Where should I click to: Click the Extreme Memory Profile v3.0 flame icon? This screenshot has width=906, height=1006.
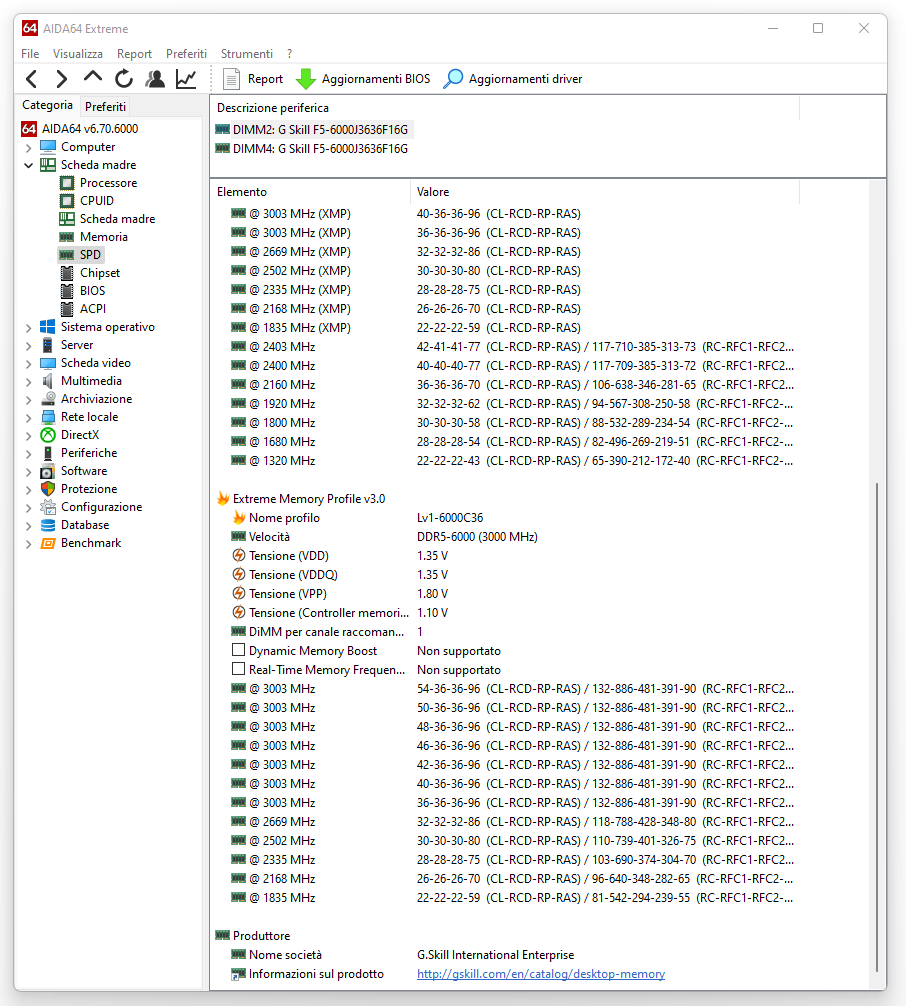[223, 499]
